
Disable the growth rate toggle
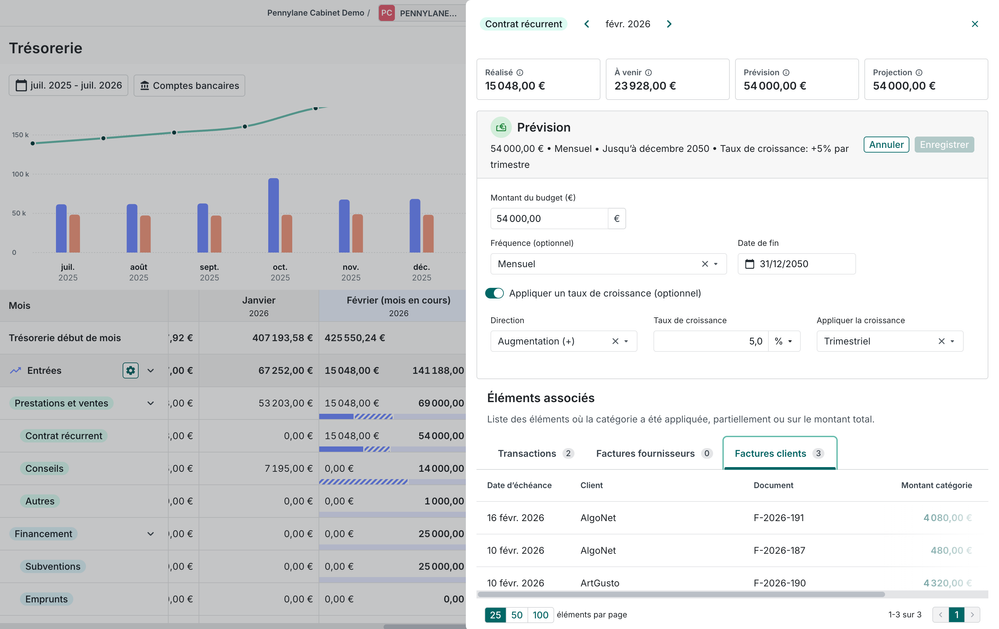pyautogui.click(x=494, y=293)
